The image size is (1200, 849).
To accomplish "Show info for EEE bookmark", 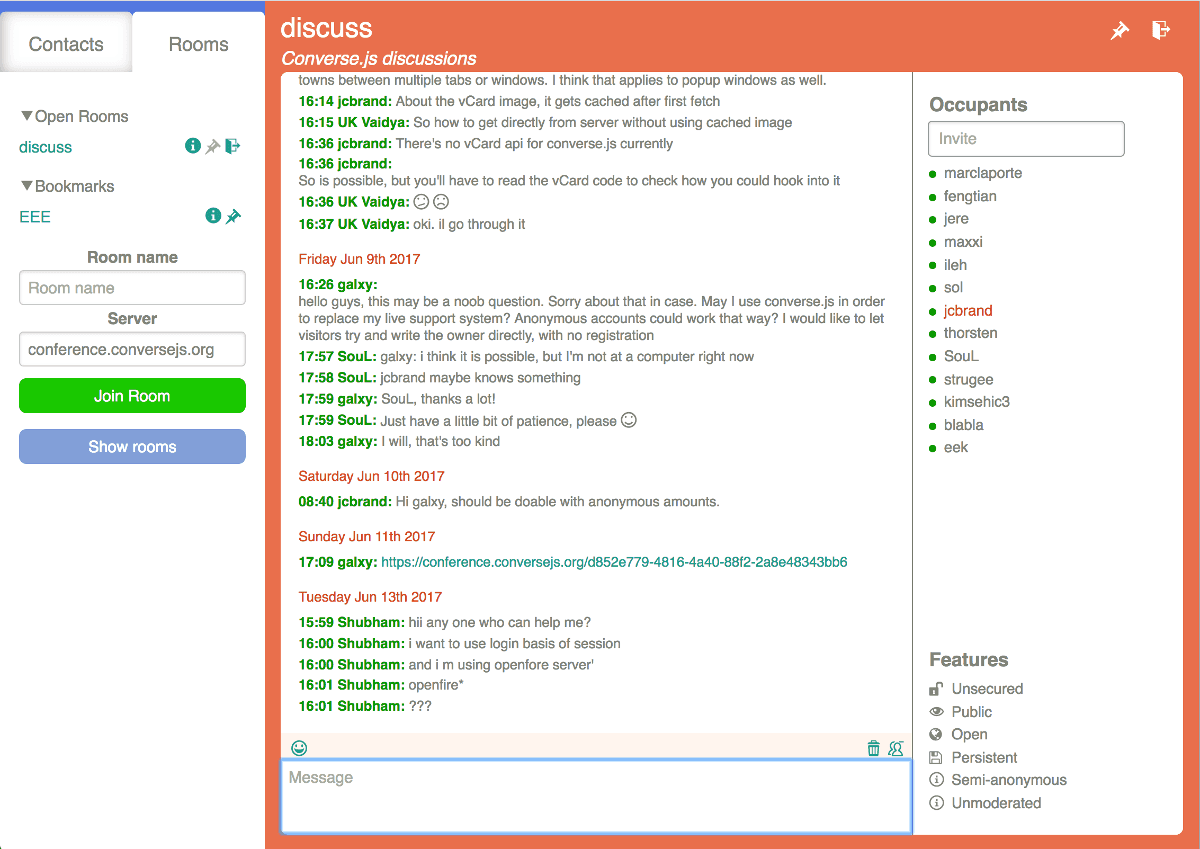I will click(213, 216).
